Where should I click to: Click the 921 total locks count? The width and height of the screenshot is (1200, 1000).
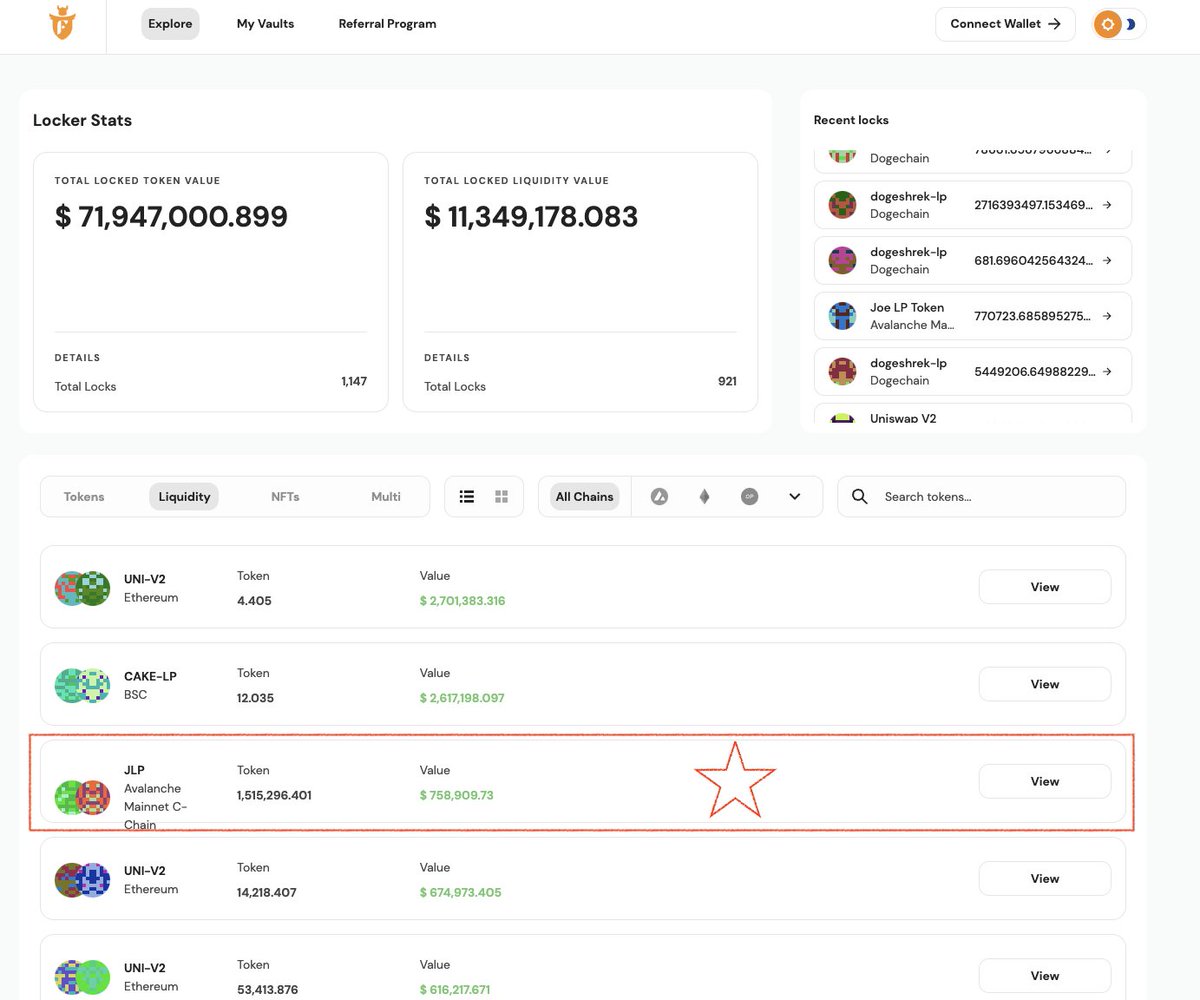(x=727, y=381)
